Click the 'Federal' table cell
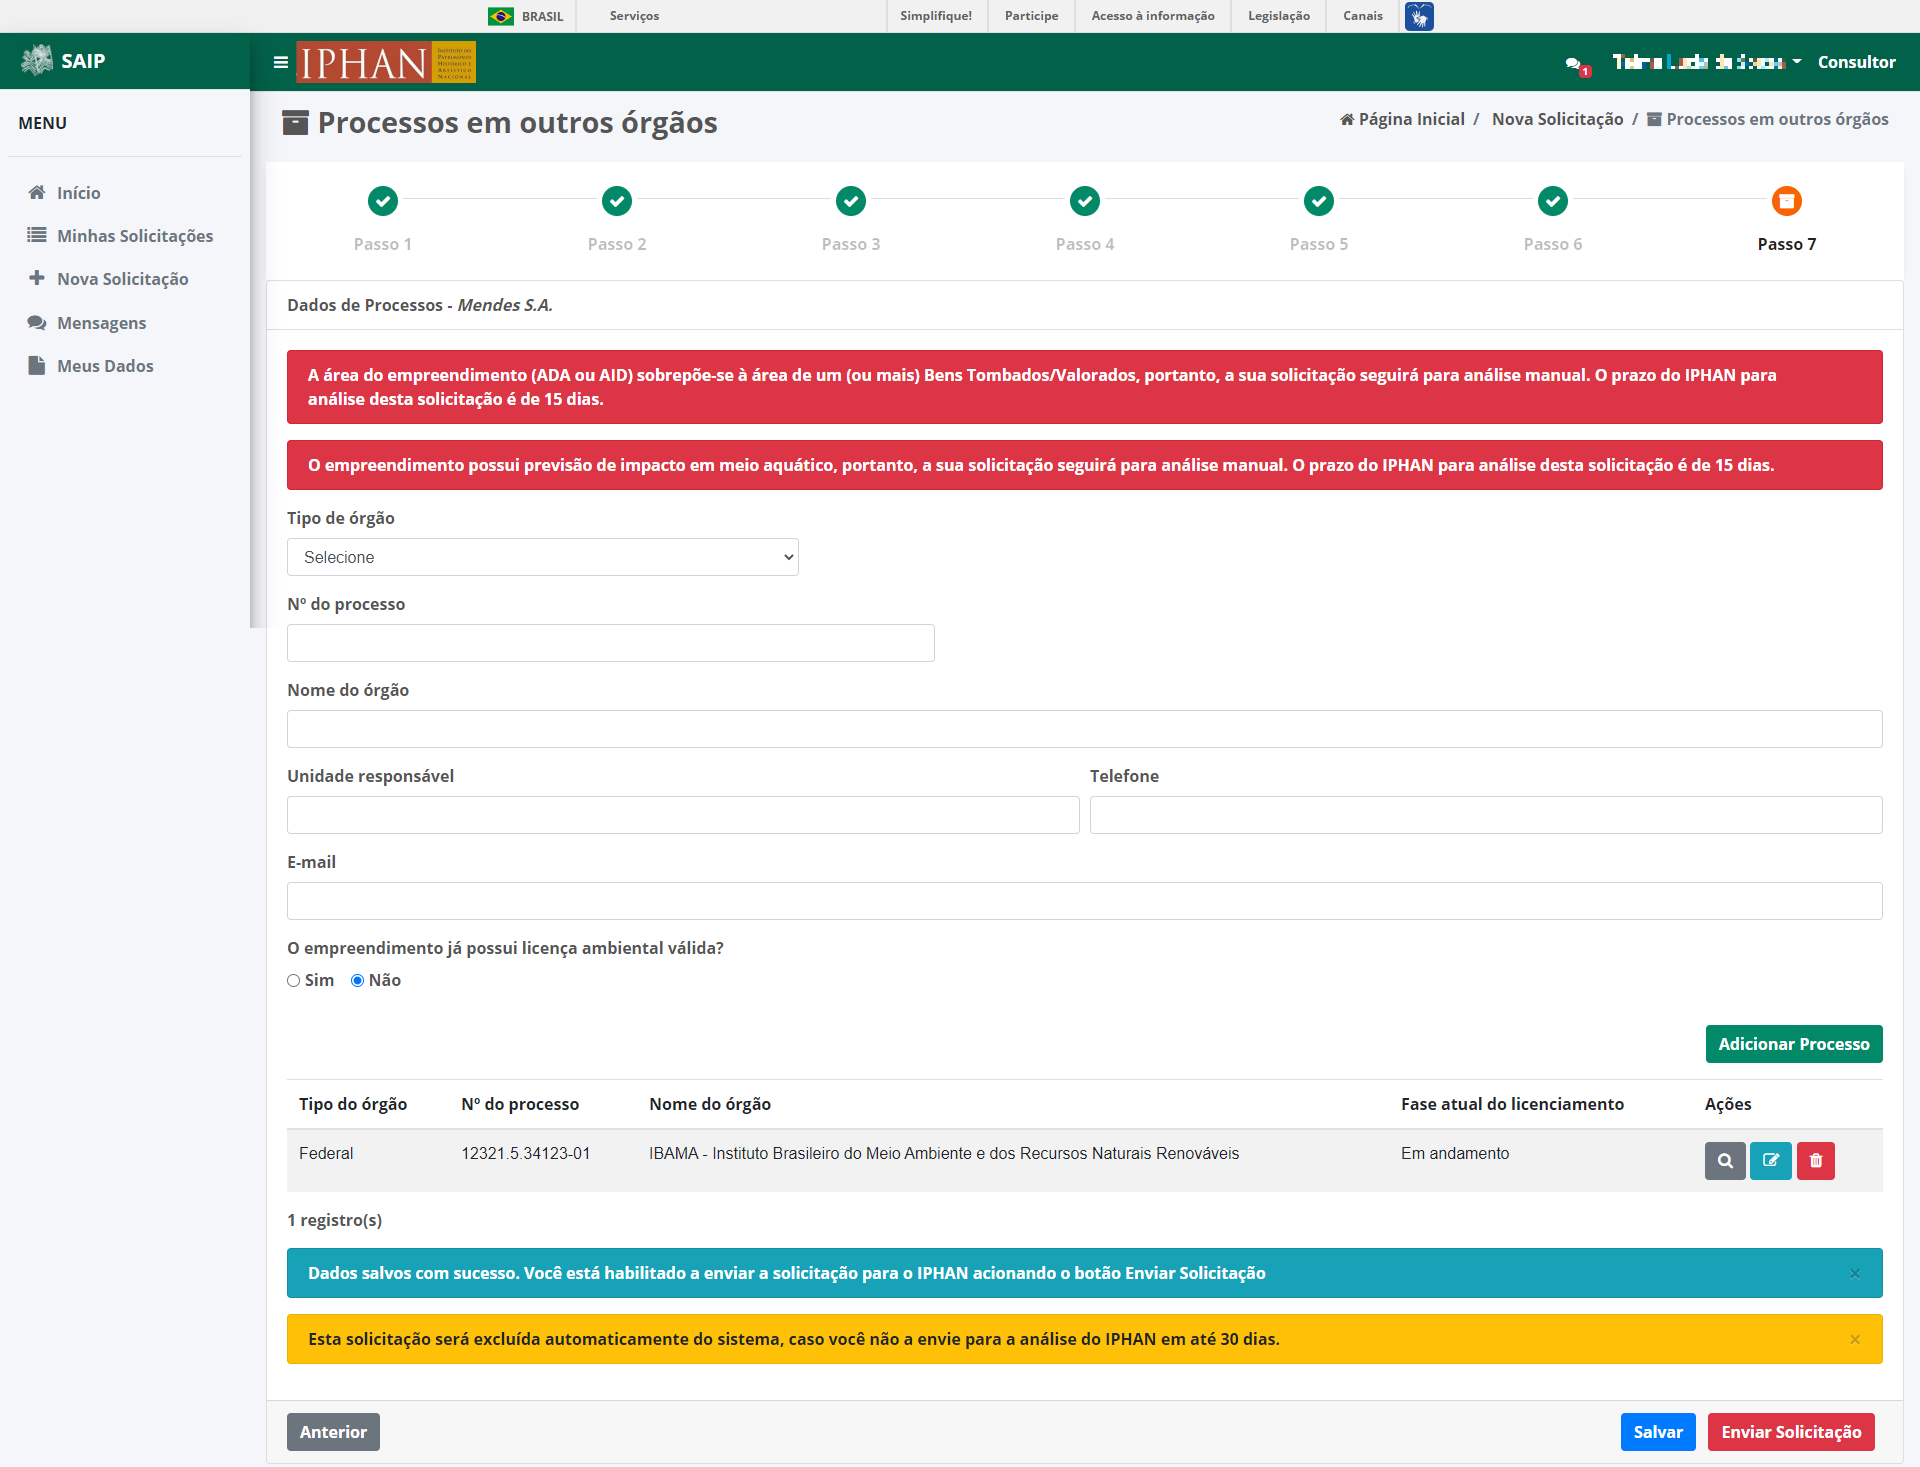 tap(326, 1154)
